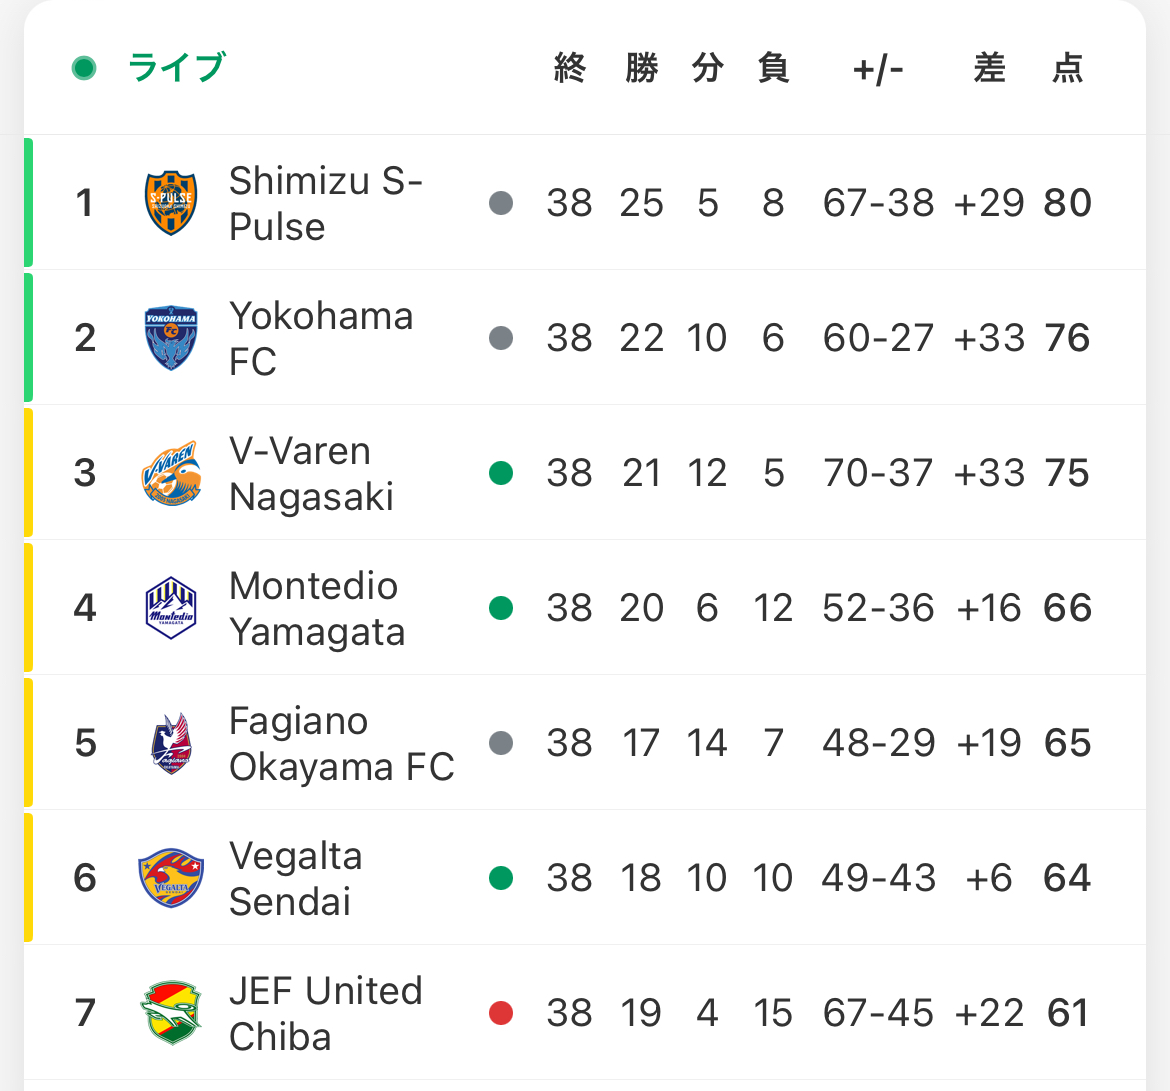Click red status dot for JEF United Chiba
Viewport: 1170px width, 1091px height.
(501, 1013)
